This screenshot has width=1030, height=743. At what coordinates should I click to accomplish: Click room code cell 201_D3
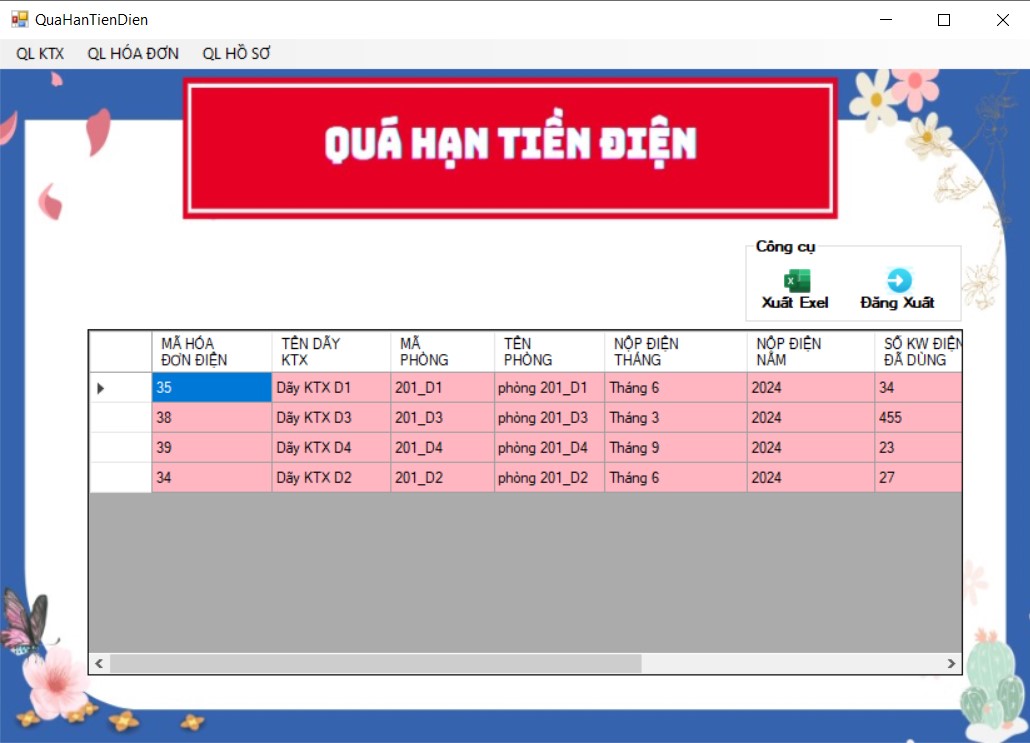442,417
